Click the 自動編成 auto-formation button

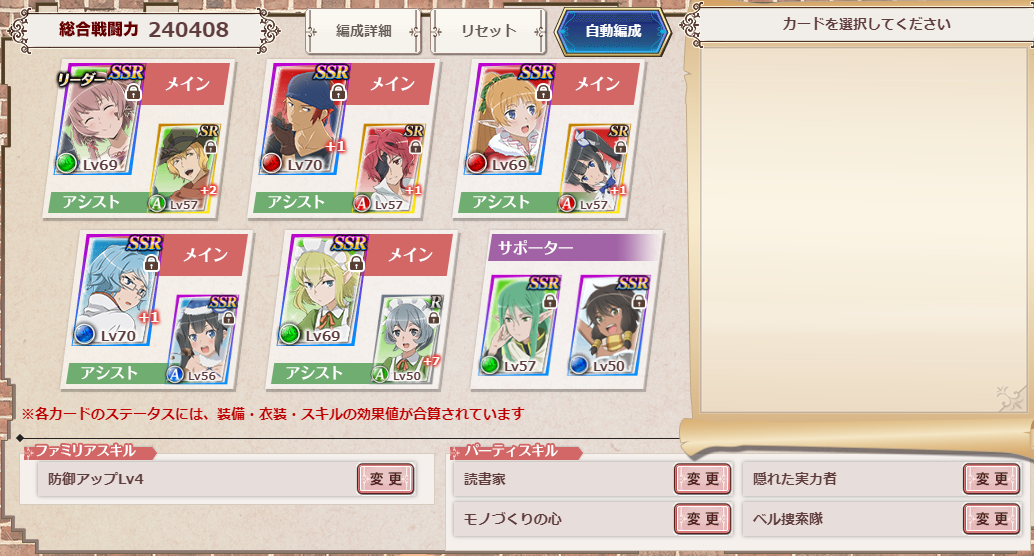coord(613,31)
